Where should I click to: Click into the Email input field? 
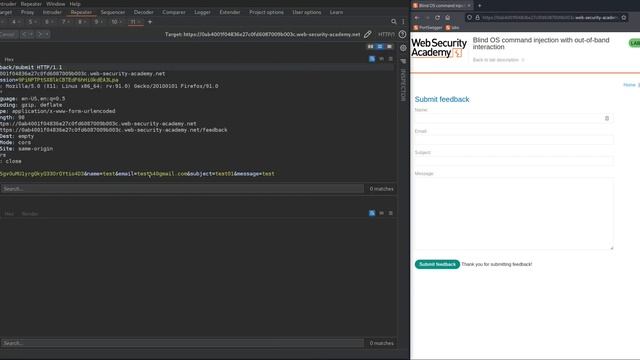click(514, 140)
